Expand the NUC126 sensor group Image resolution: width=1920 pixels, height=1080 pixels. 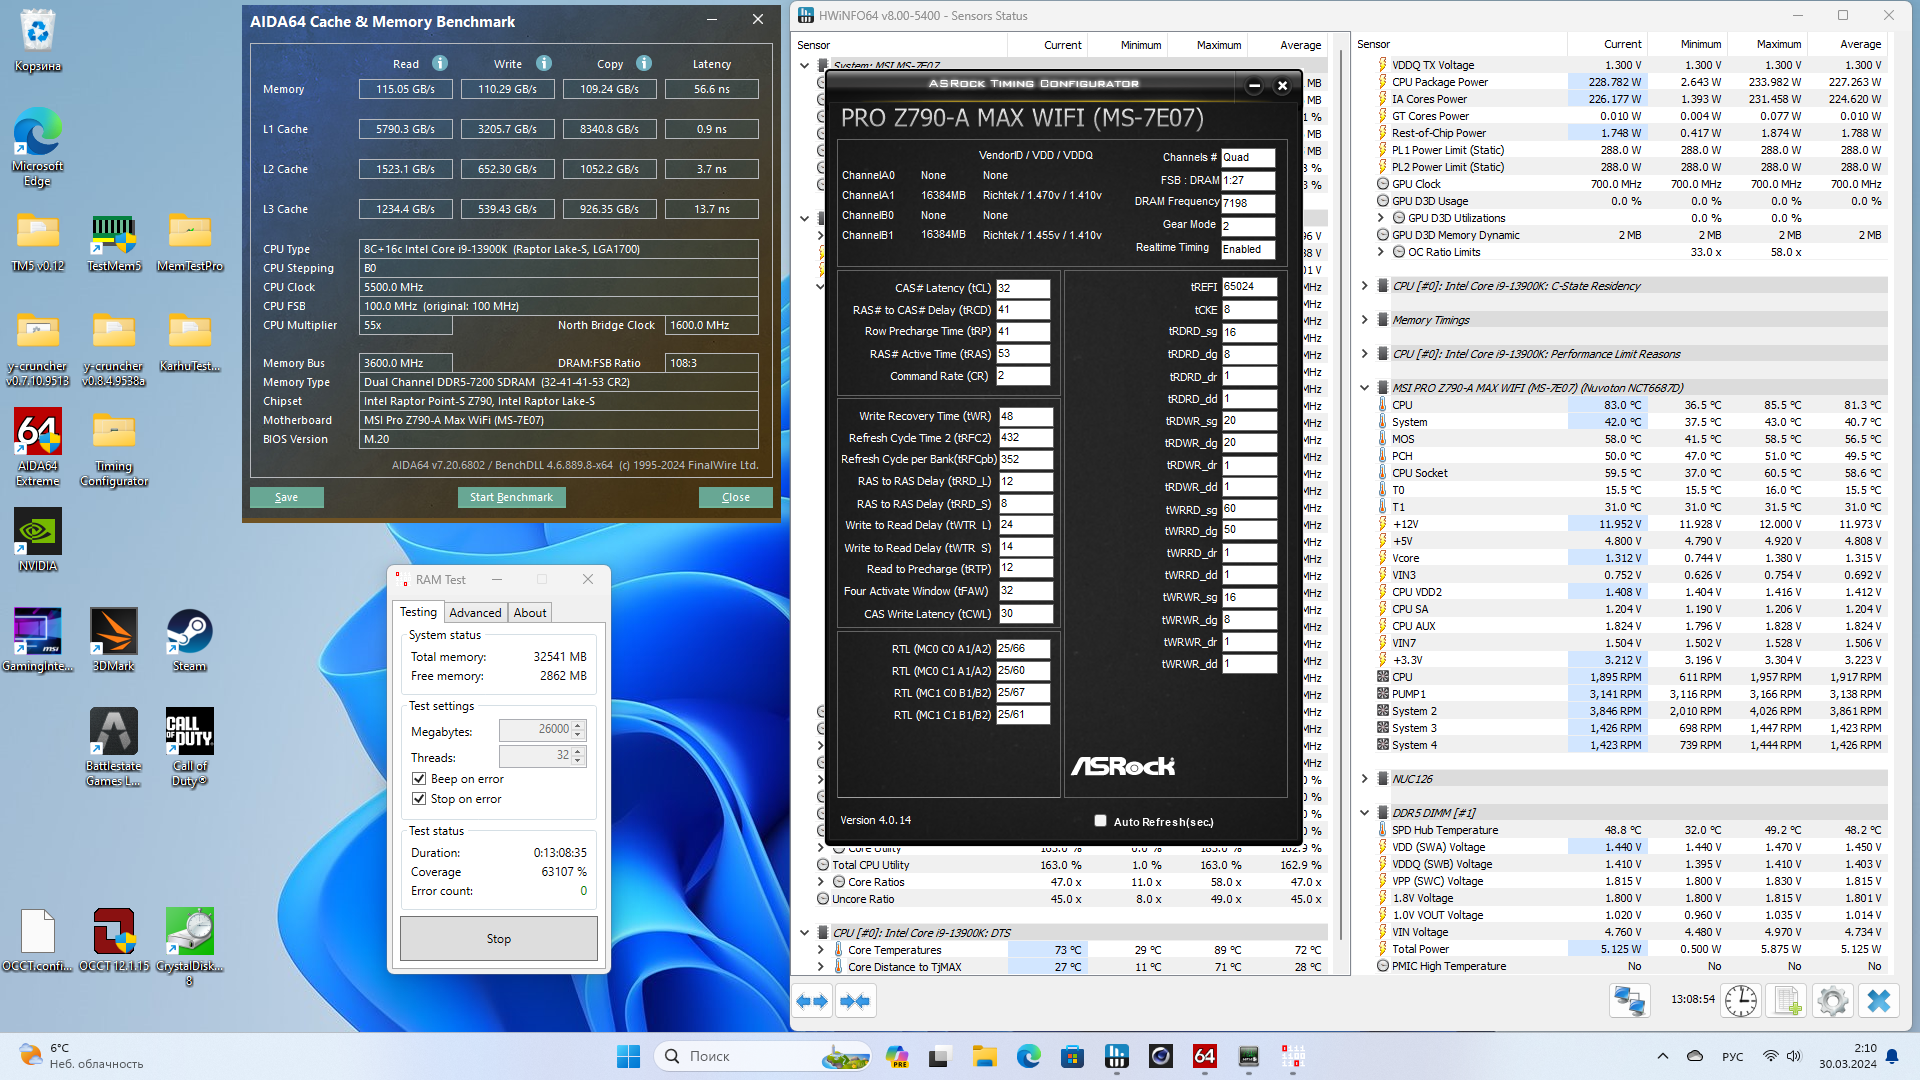pos(1365,779)
